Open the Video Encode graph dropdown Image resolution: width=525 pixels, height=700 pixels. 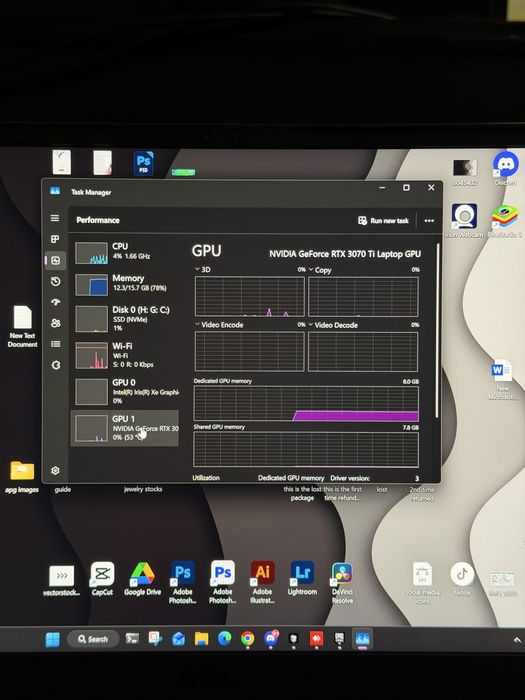pyautogui.click(x=219, y=325)
